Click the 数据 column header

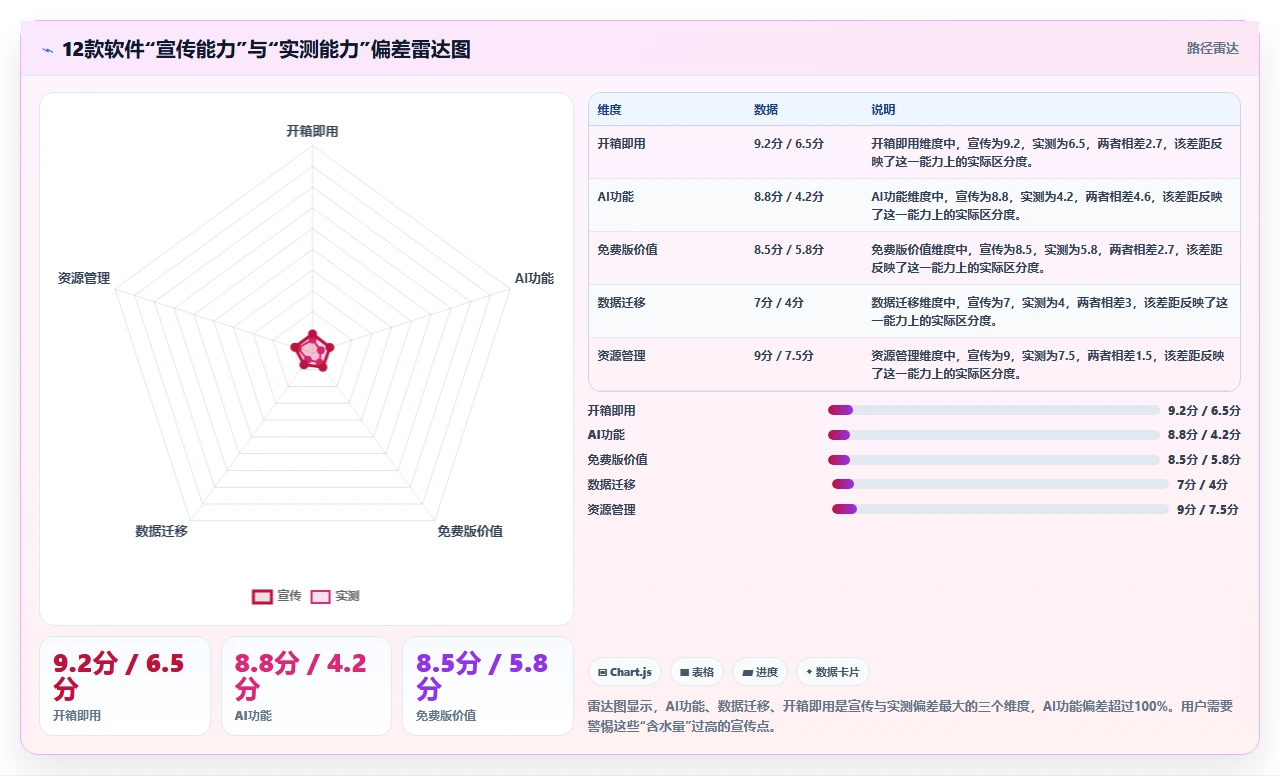point(766,110)
